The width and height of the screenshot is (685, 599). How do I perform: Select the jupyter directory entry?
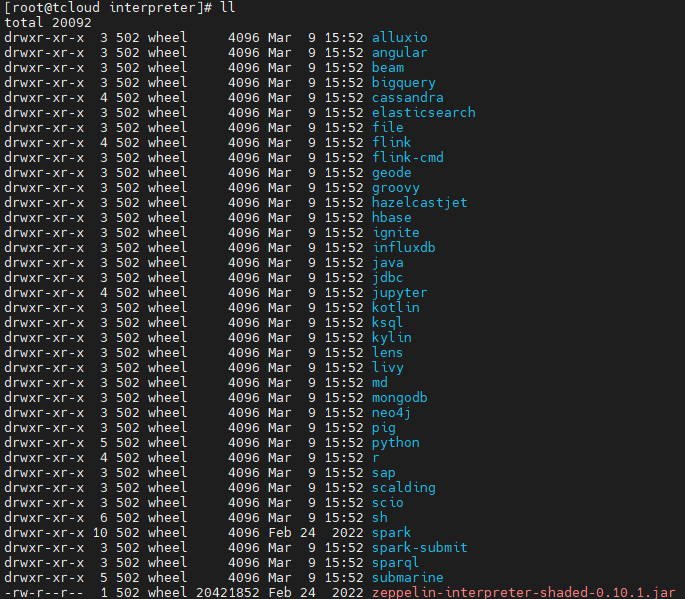click(x=399, y=292)
